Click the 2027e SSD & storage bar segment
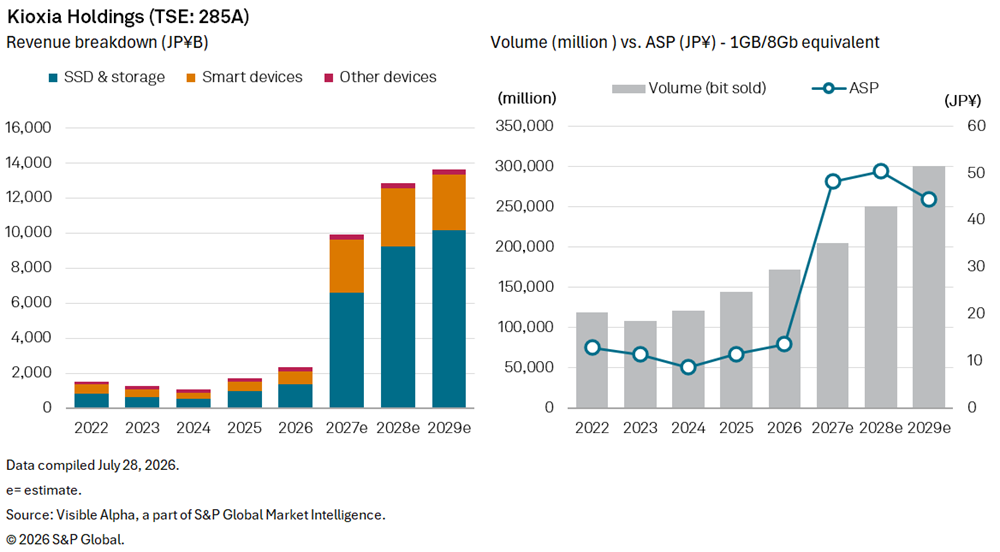Screen dimensions: 1000x552 point(347,350)
